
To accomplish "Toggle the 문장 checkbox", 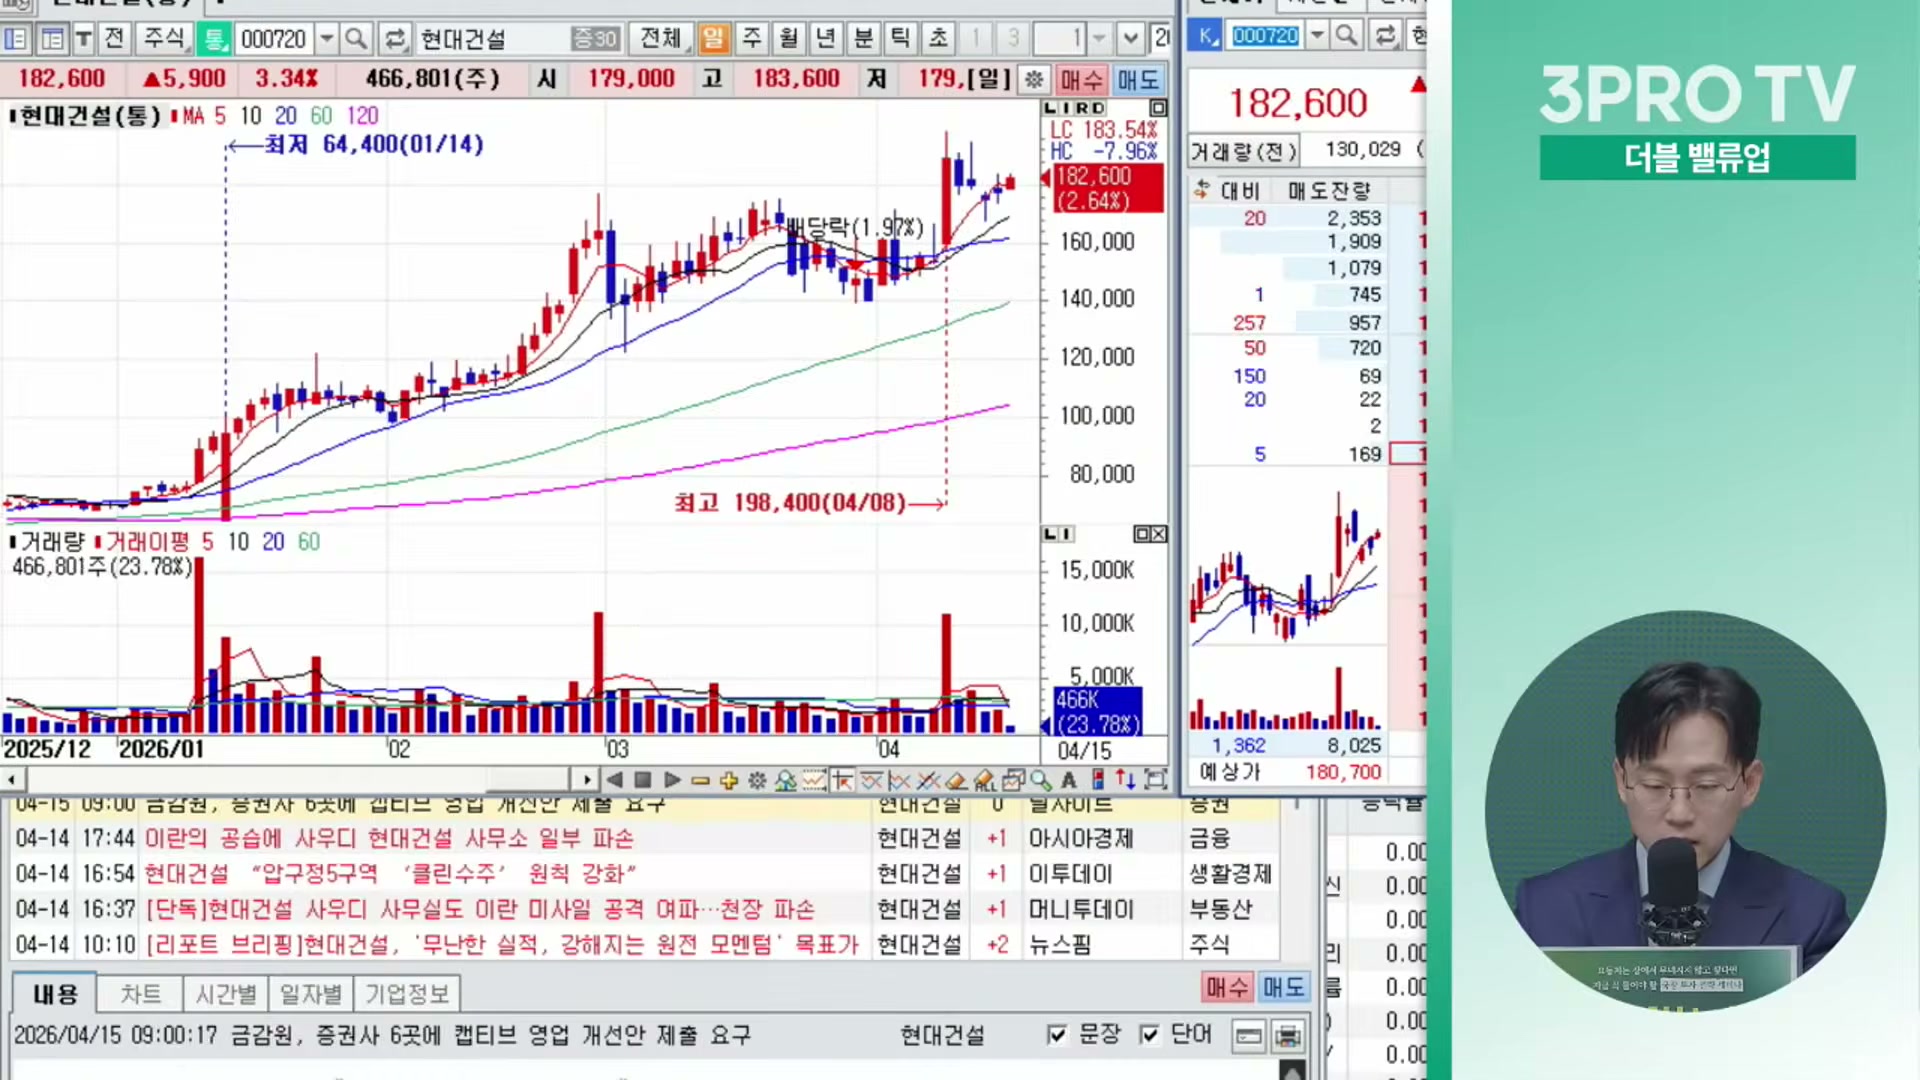I will (1057, 1034).
